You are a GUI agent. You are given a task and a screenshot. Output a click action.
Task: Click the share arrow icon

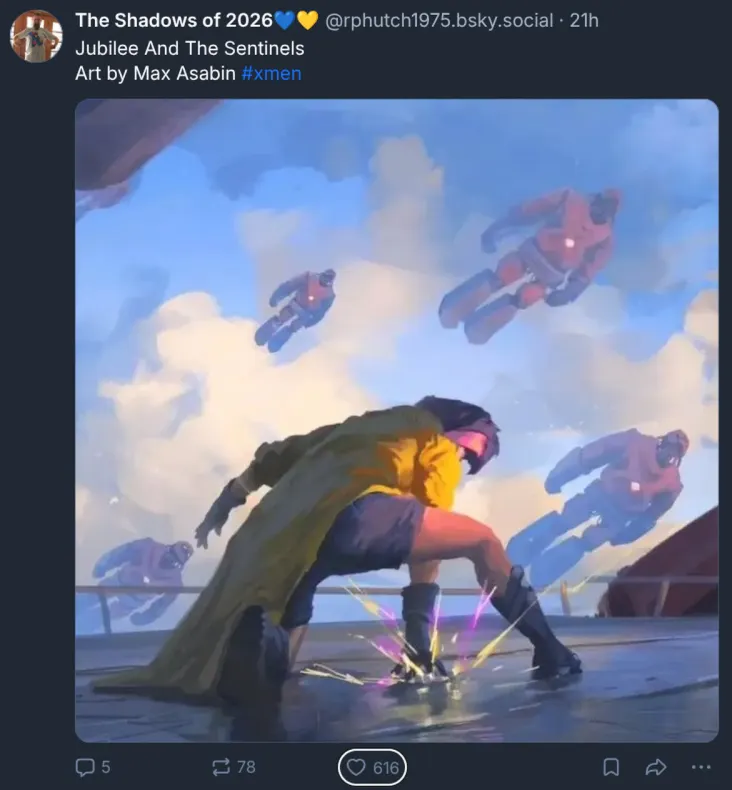(656, 767)
